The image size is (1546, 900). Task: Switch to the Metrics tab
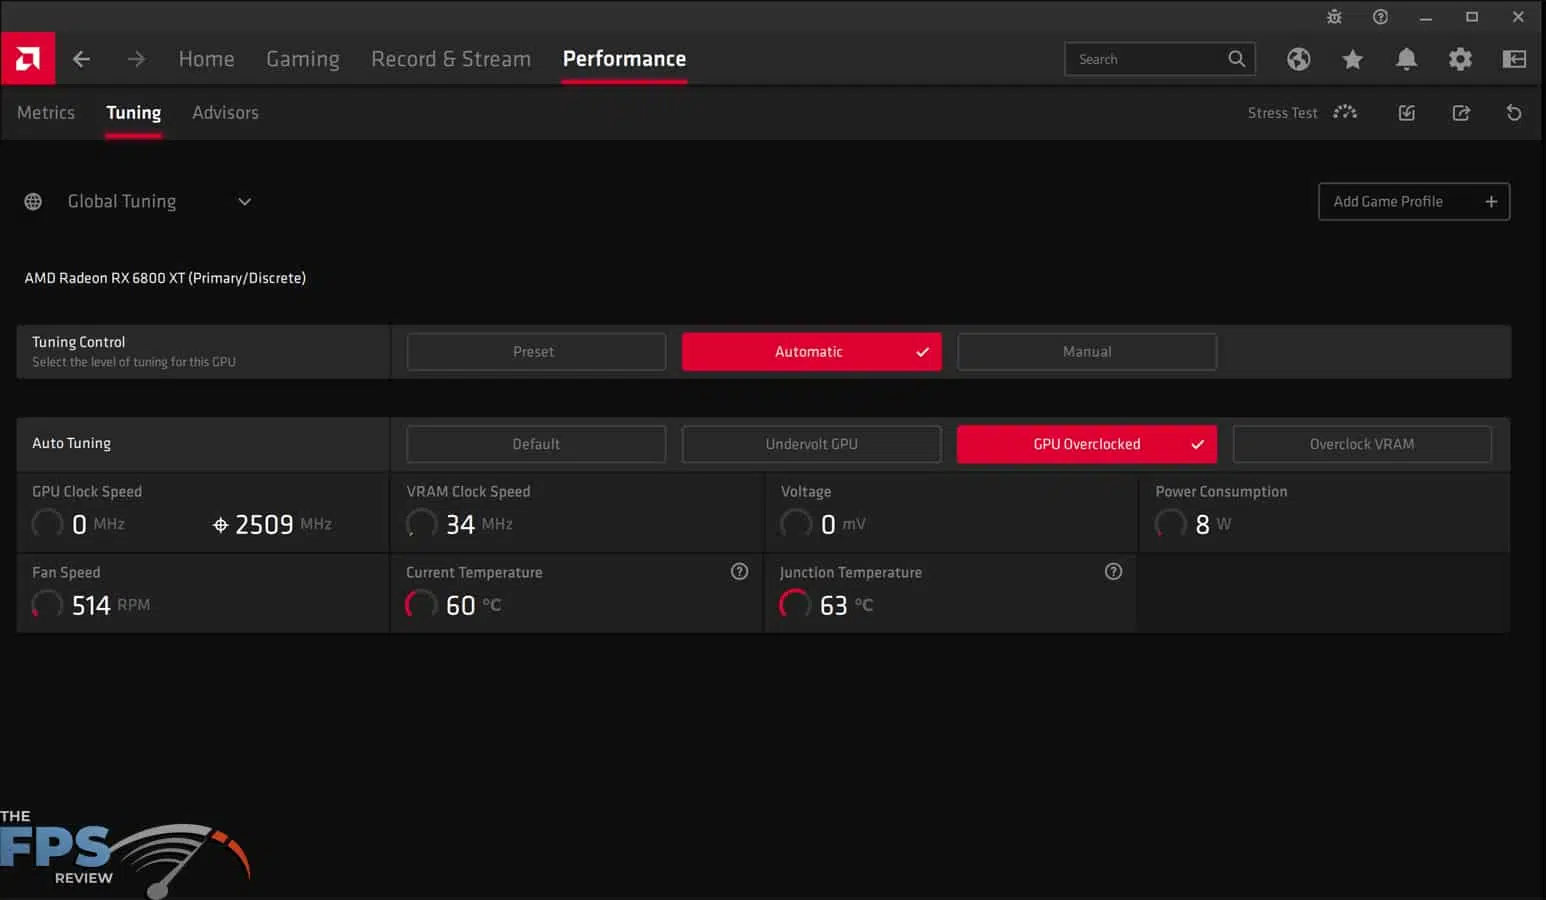click(x=46, y=112)
